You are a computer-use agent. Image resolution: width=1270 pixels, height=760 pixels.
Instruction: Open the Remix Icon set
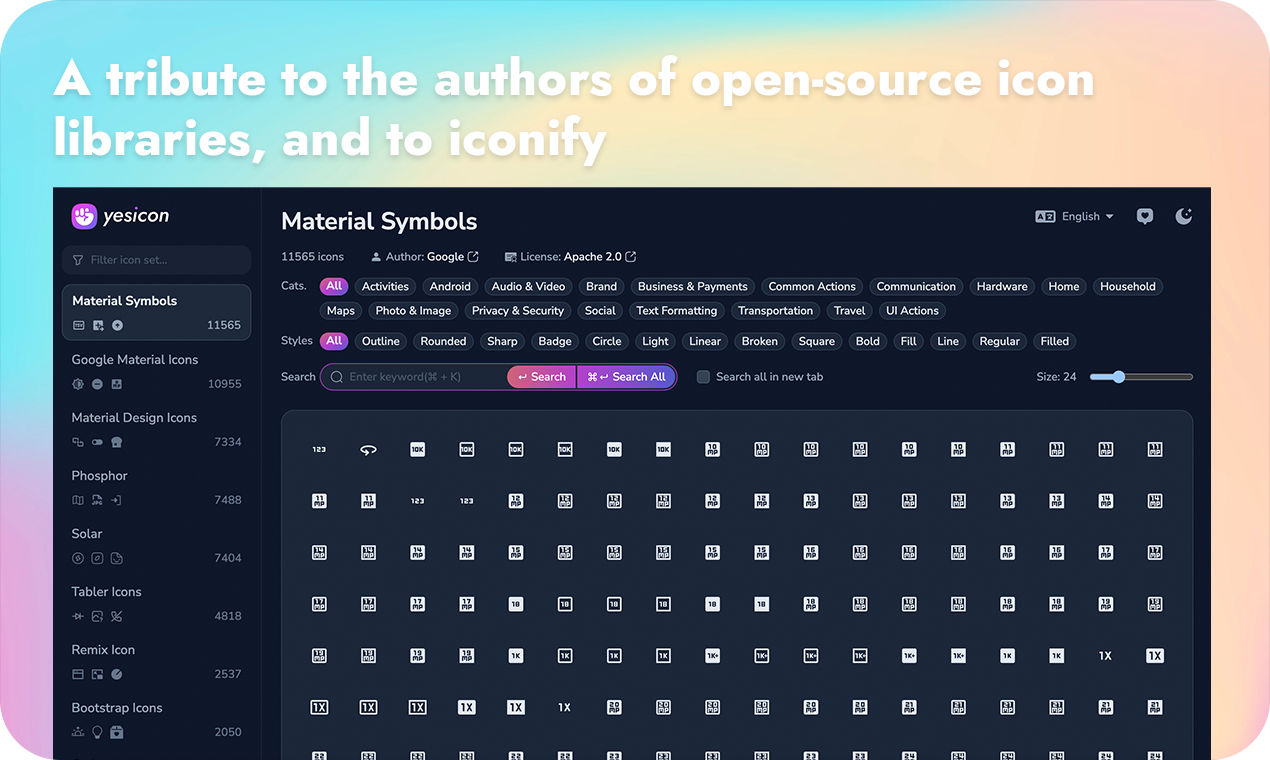[156, 661]
